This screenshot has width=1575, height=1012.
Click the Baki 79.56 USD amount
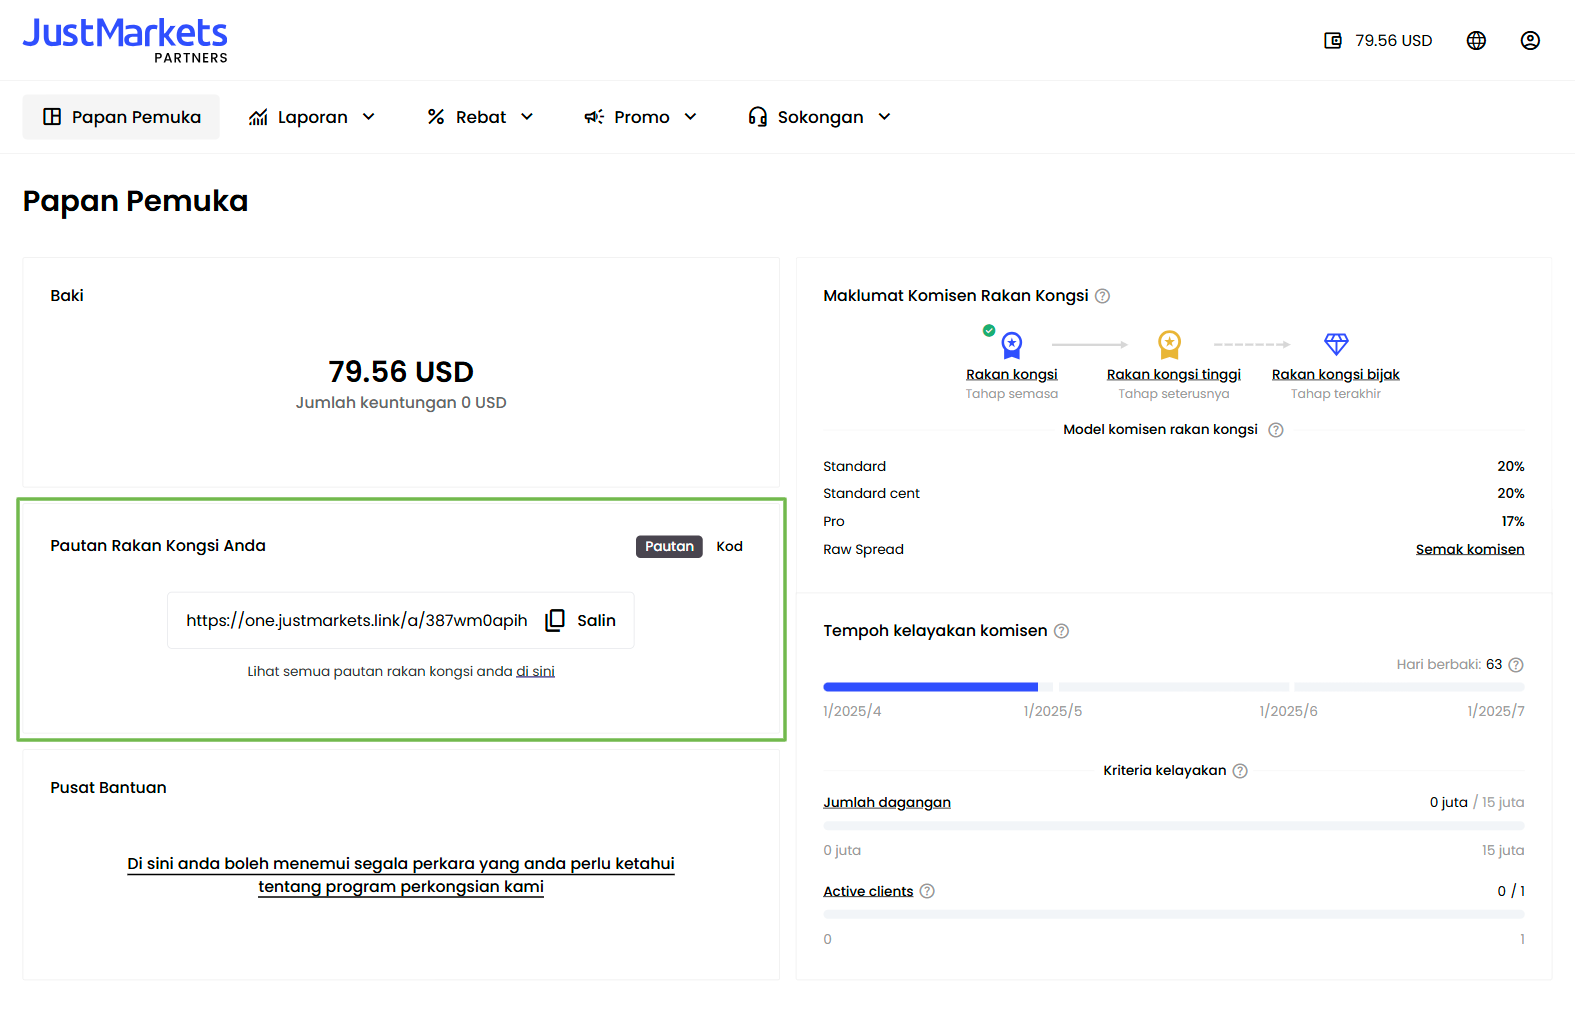click(x=401, y=372)
